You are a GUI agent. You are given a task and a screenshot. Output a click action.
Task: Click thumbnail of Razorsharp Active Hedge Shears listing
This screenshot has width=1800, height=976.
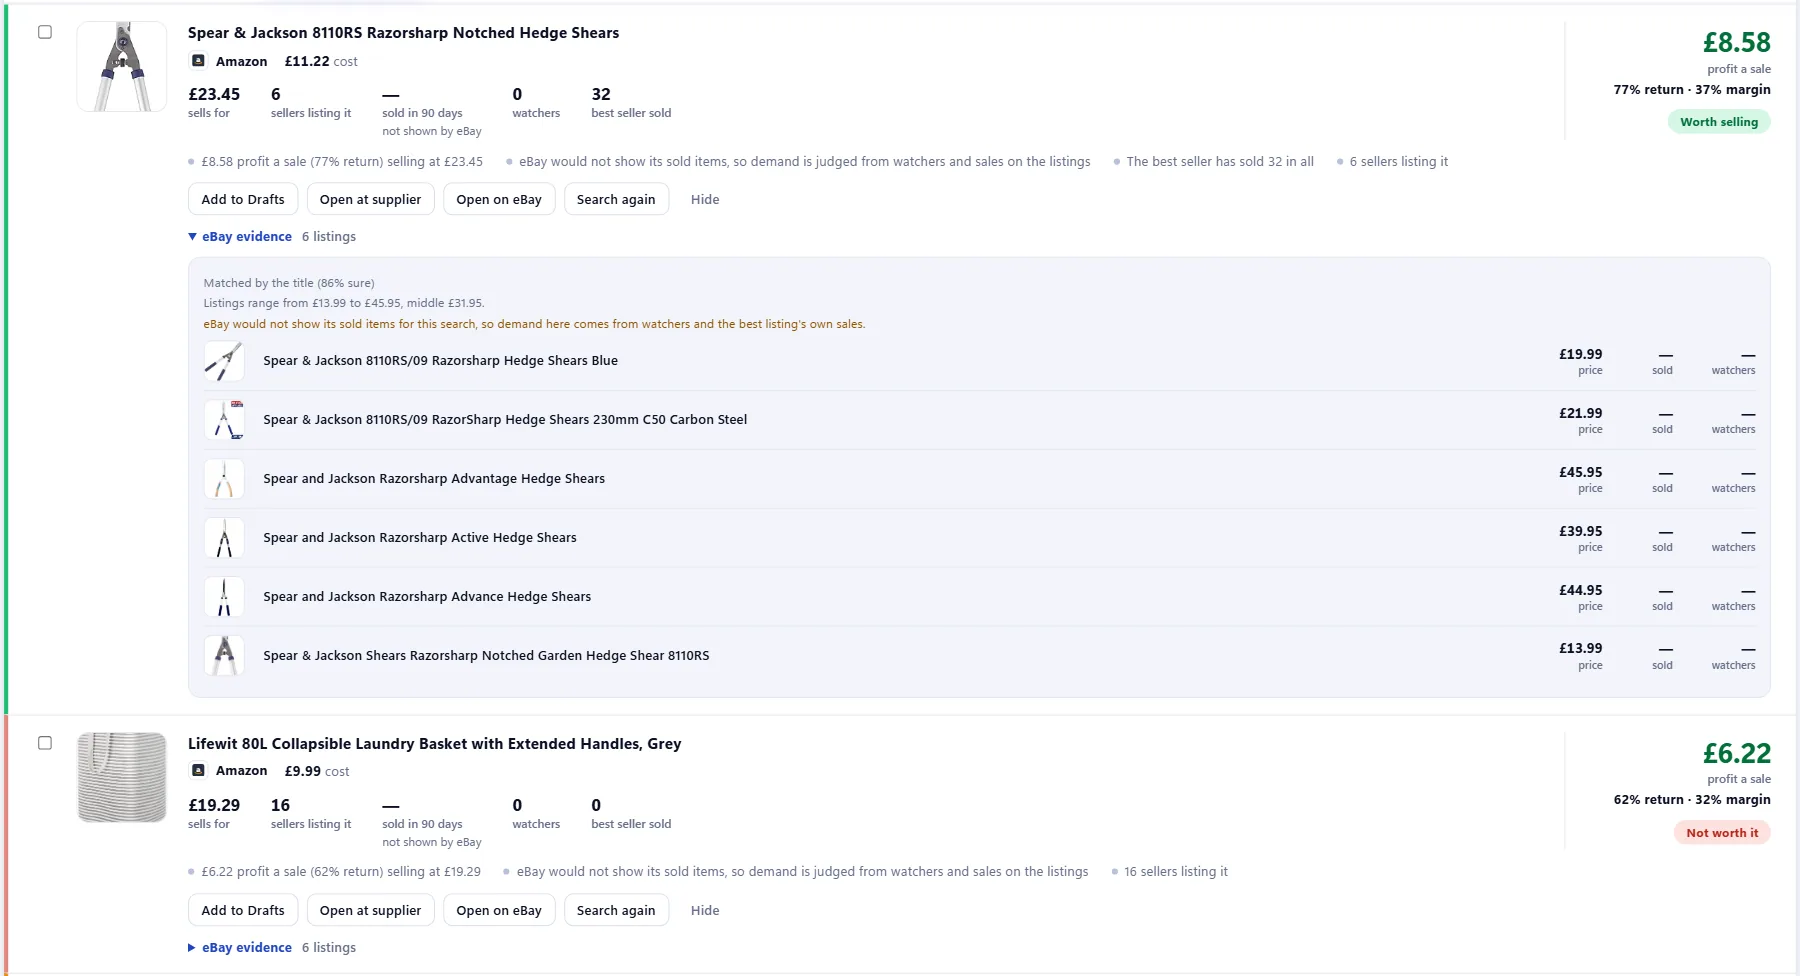coord(224,538)
